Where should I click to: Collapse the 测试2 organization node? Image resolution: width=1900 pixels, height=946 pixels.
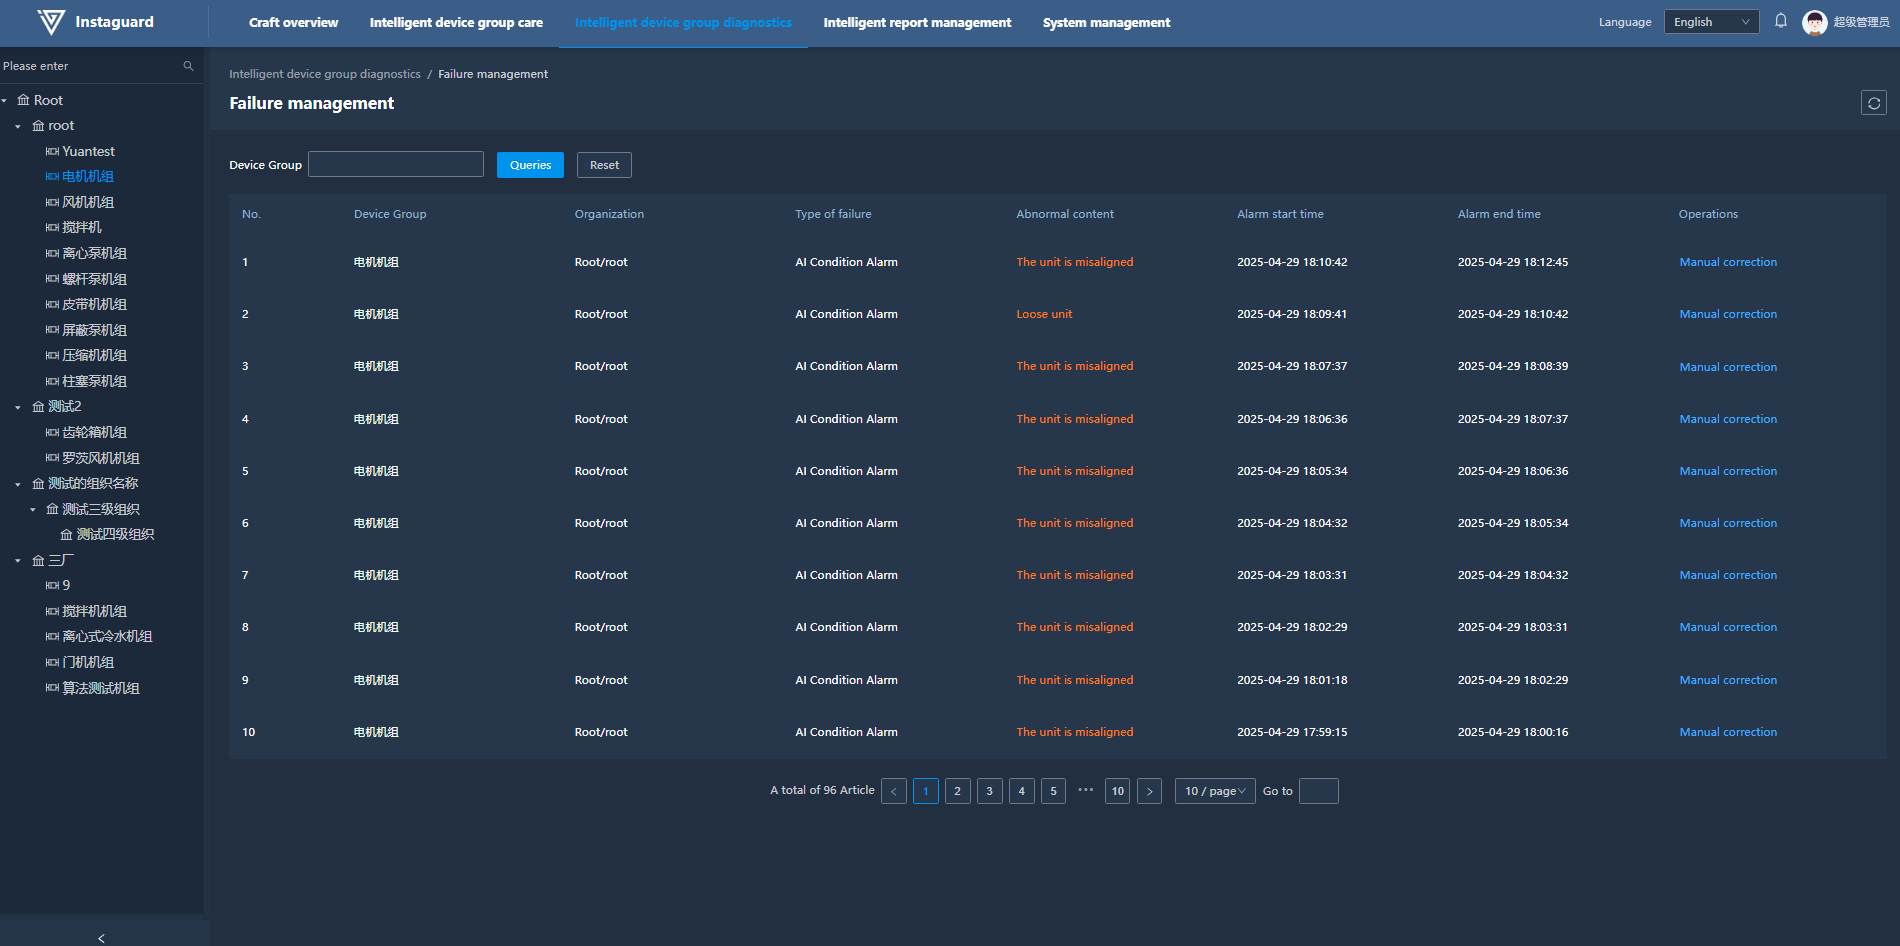pos(18,407)
